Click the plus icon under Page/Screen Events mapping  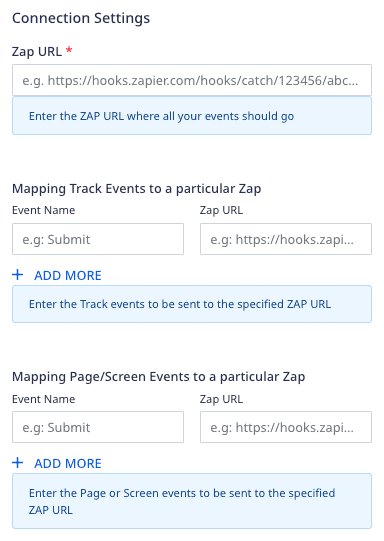[18, 463]
